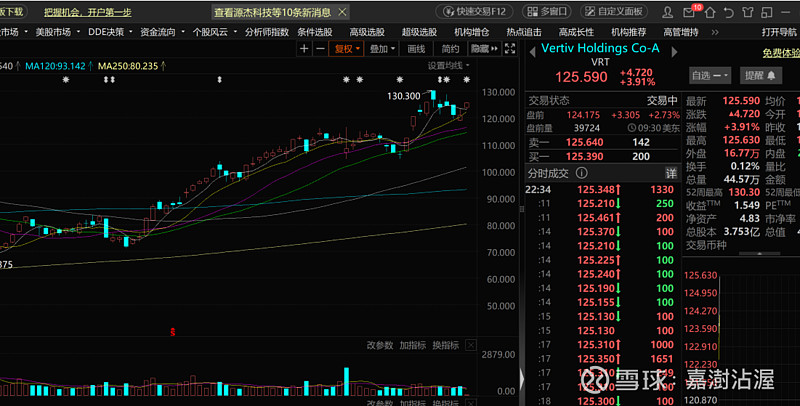Viewport: 800px width, 406px height.
Task: Click 改参数 in volume indicator panel
Action: (380, 345)
